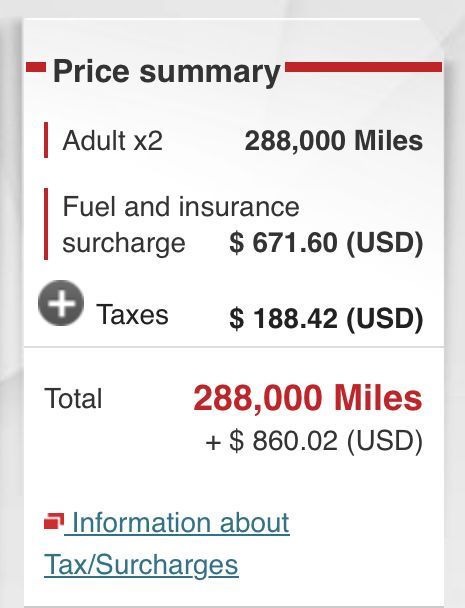
Task: Click the red total 288,000 Miles figure
Action: (308, 398)
